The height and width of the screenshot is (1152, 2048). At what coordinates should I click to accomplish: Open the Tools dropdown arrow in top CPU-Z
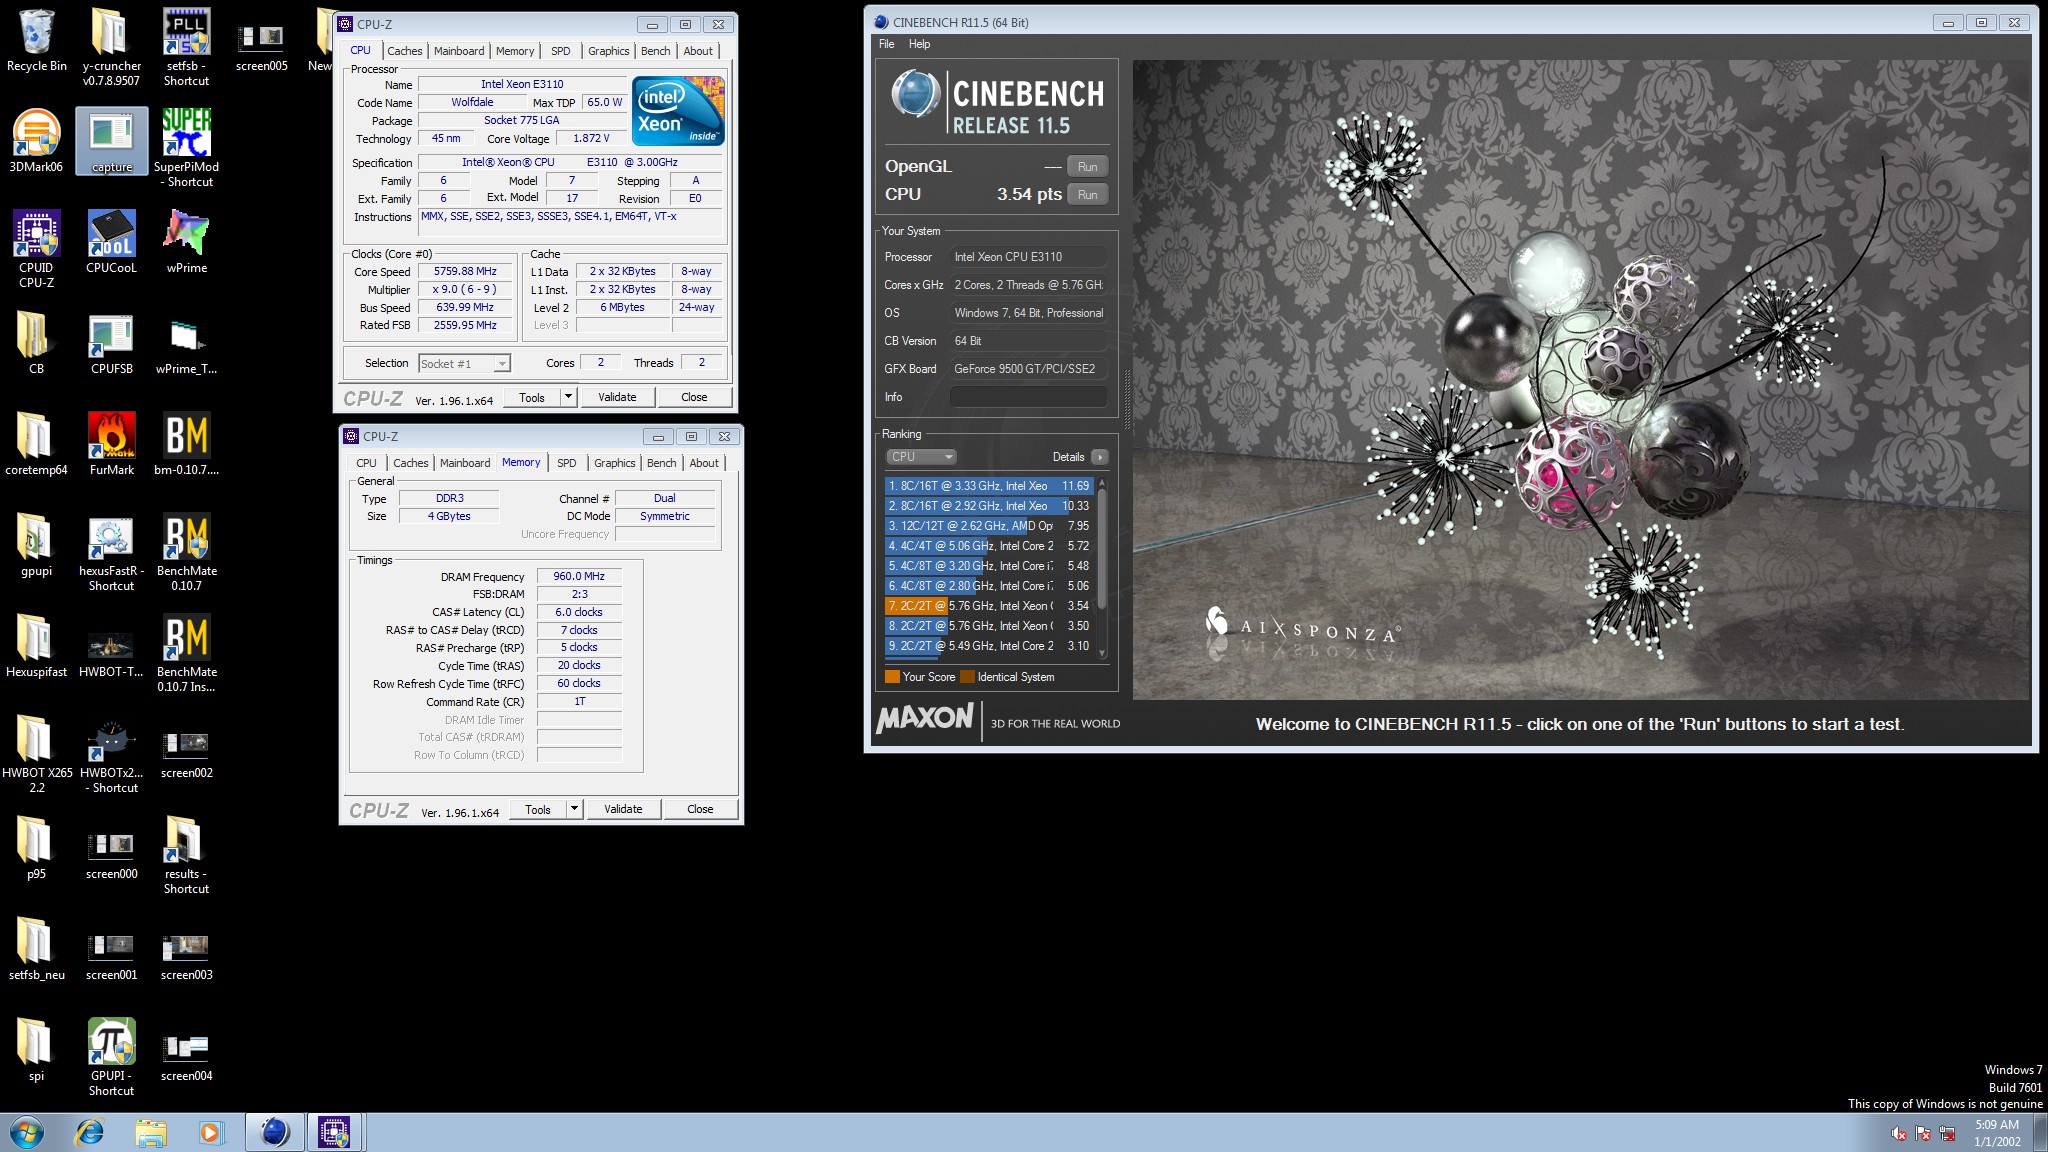point(568,397)
